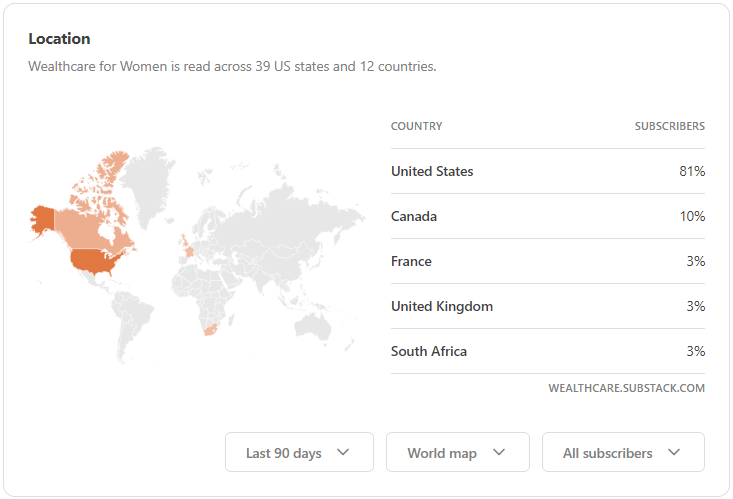Click the 81% subscribers value
The image size is (733, 499).
pyautogui.click(x=692, y=171)
